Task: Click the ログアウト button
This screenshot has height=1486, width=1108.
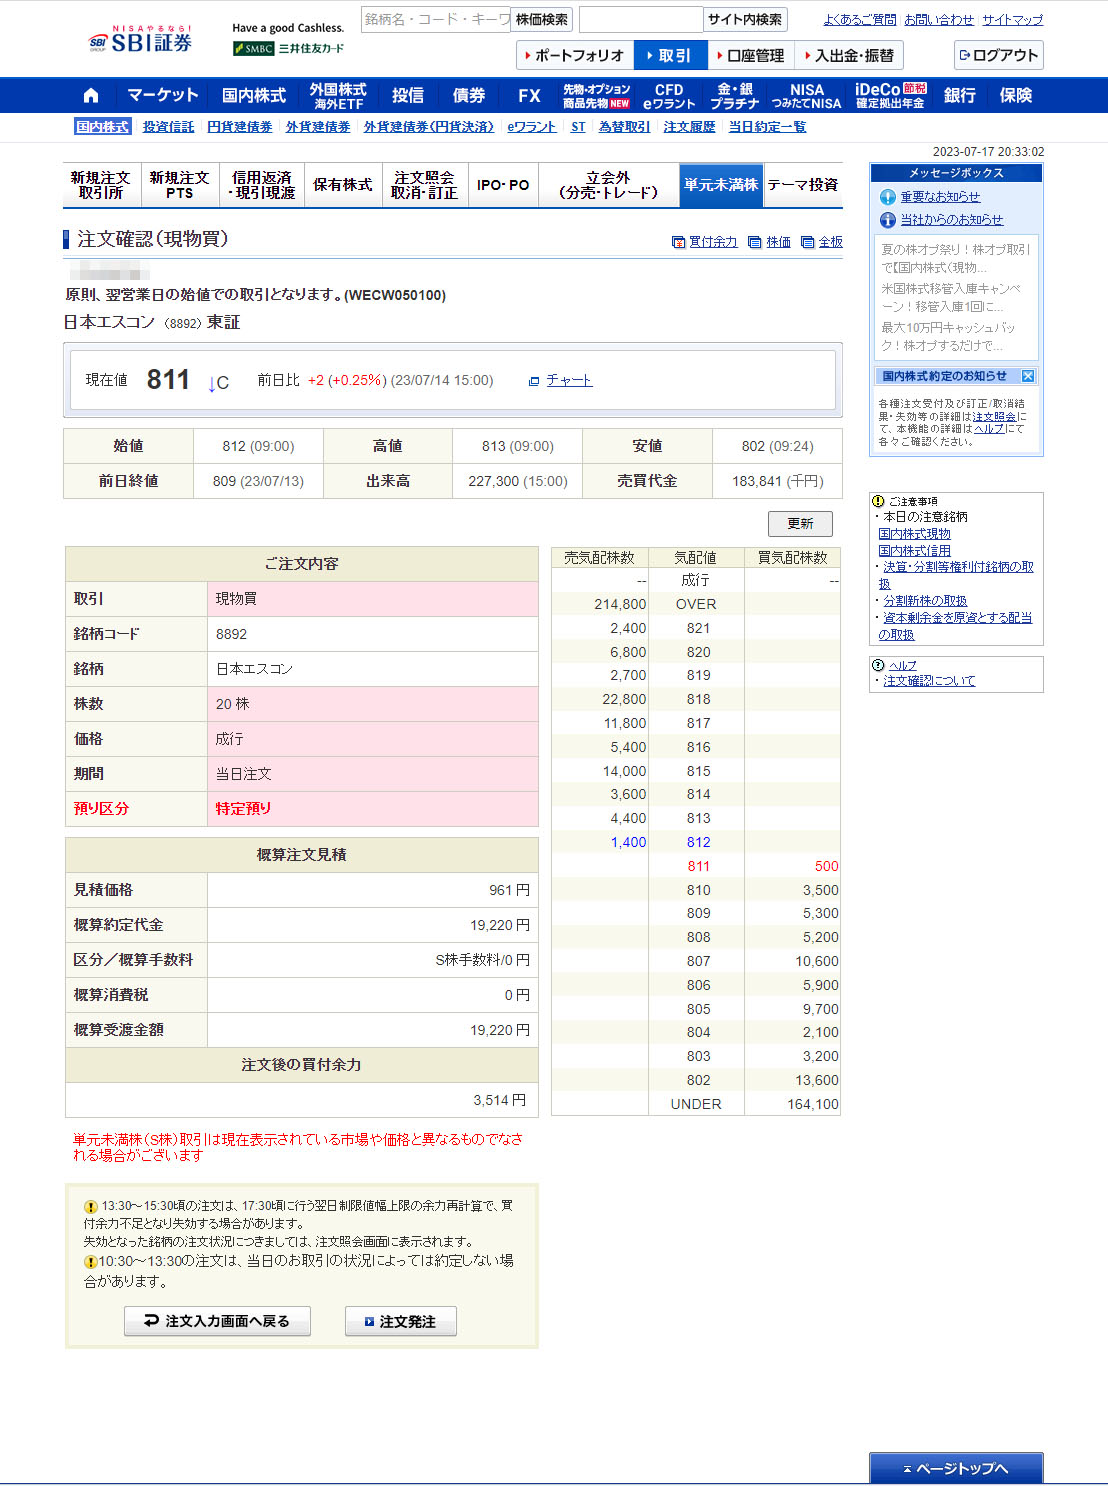Action: click(998, 56)
